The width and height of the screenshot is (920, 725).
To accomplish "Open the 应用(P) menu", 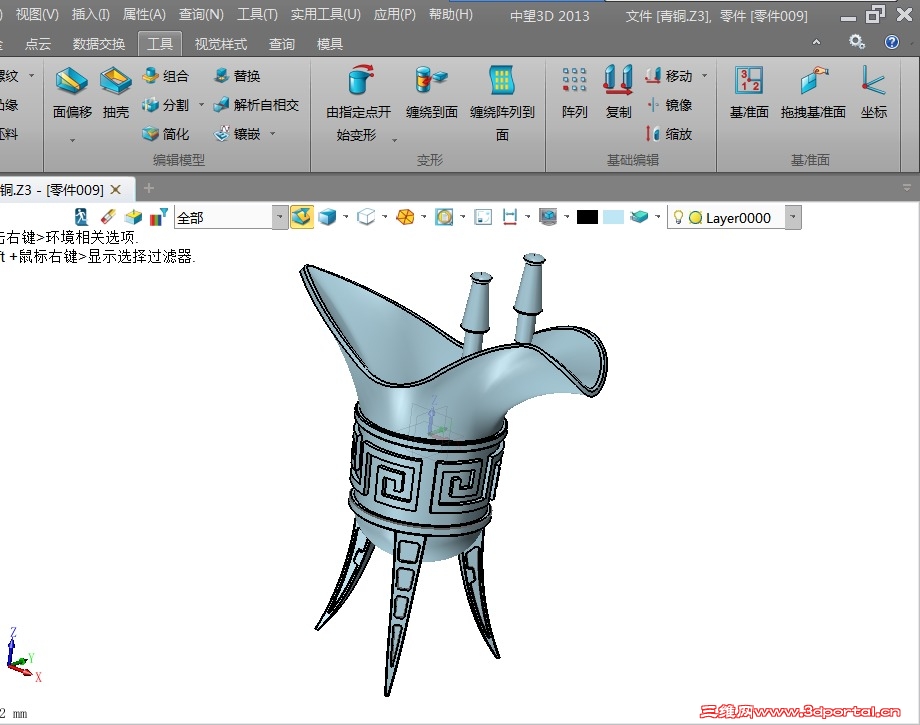I will click(x=394, y=15).
